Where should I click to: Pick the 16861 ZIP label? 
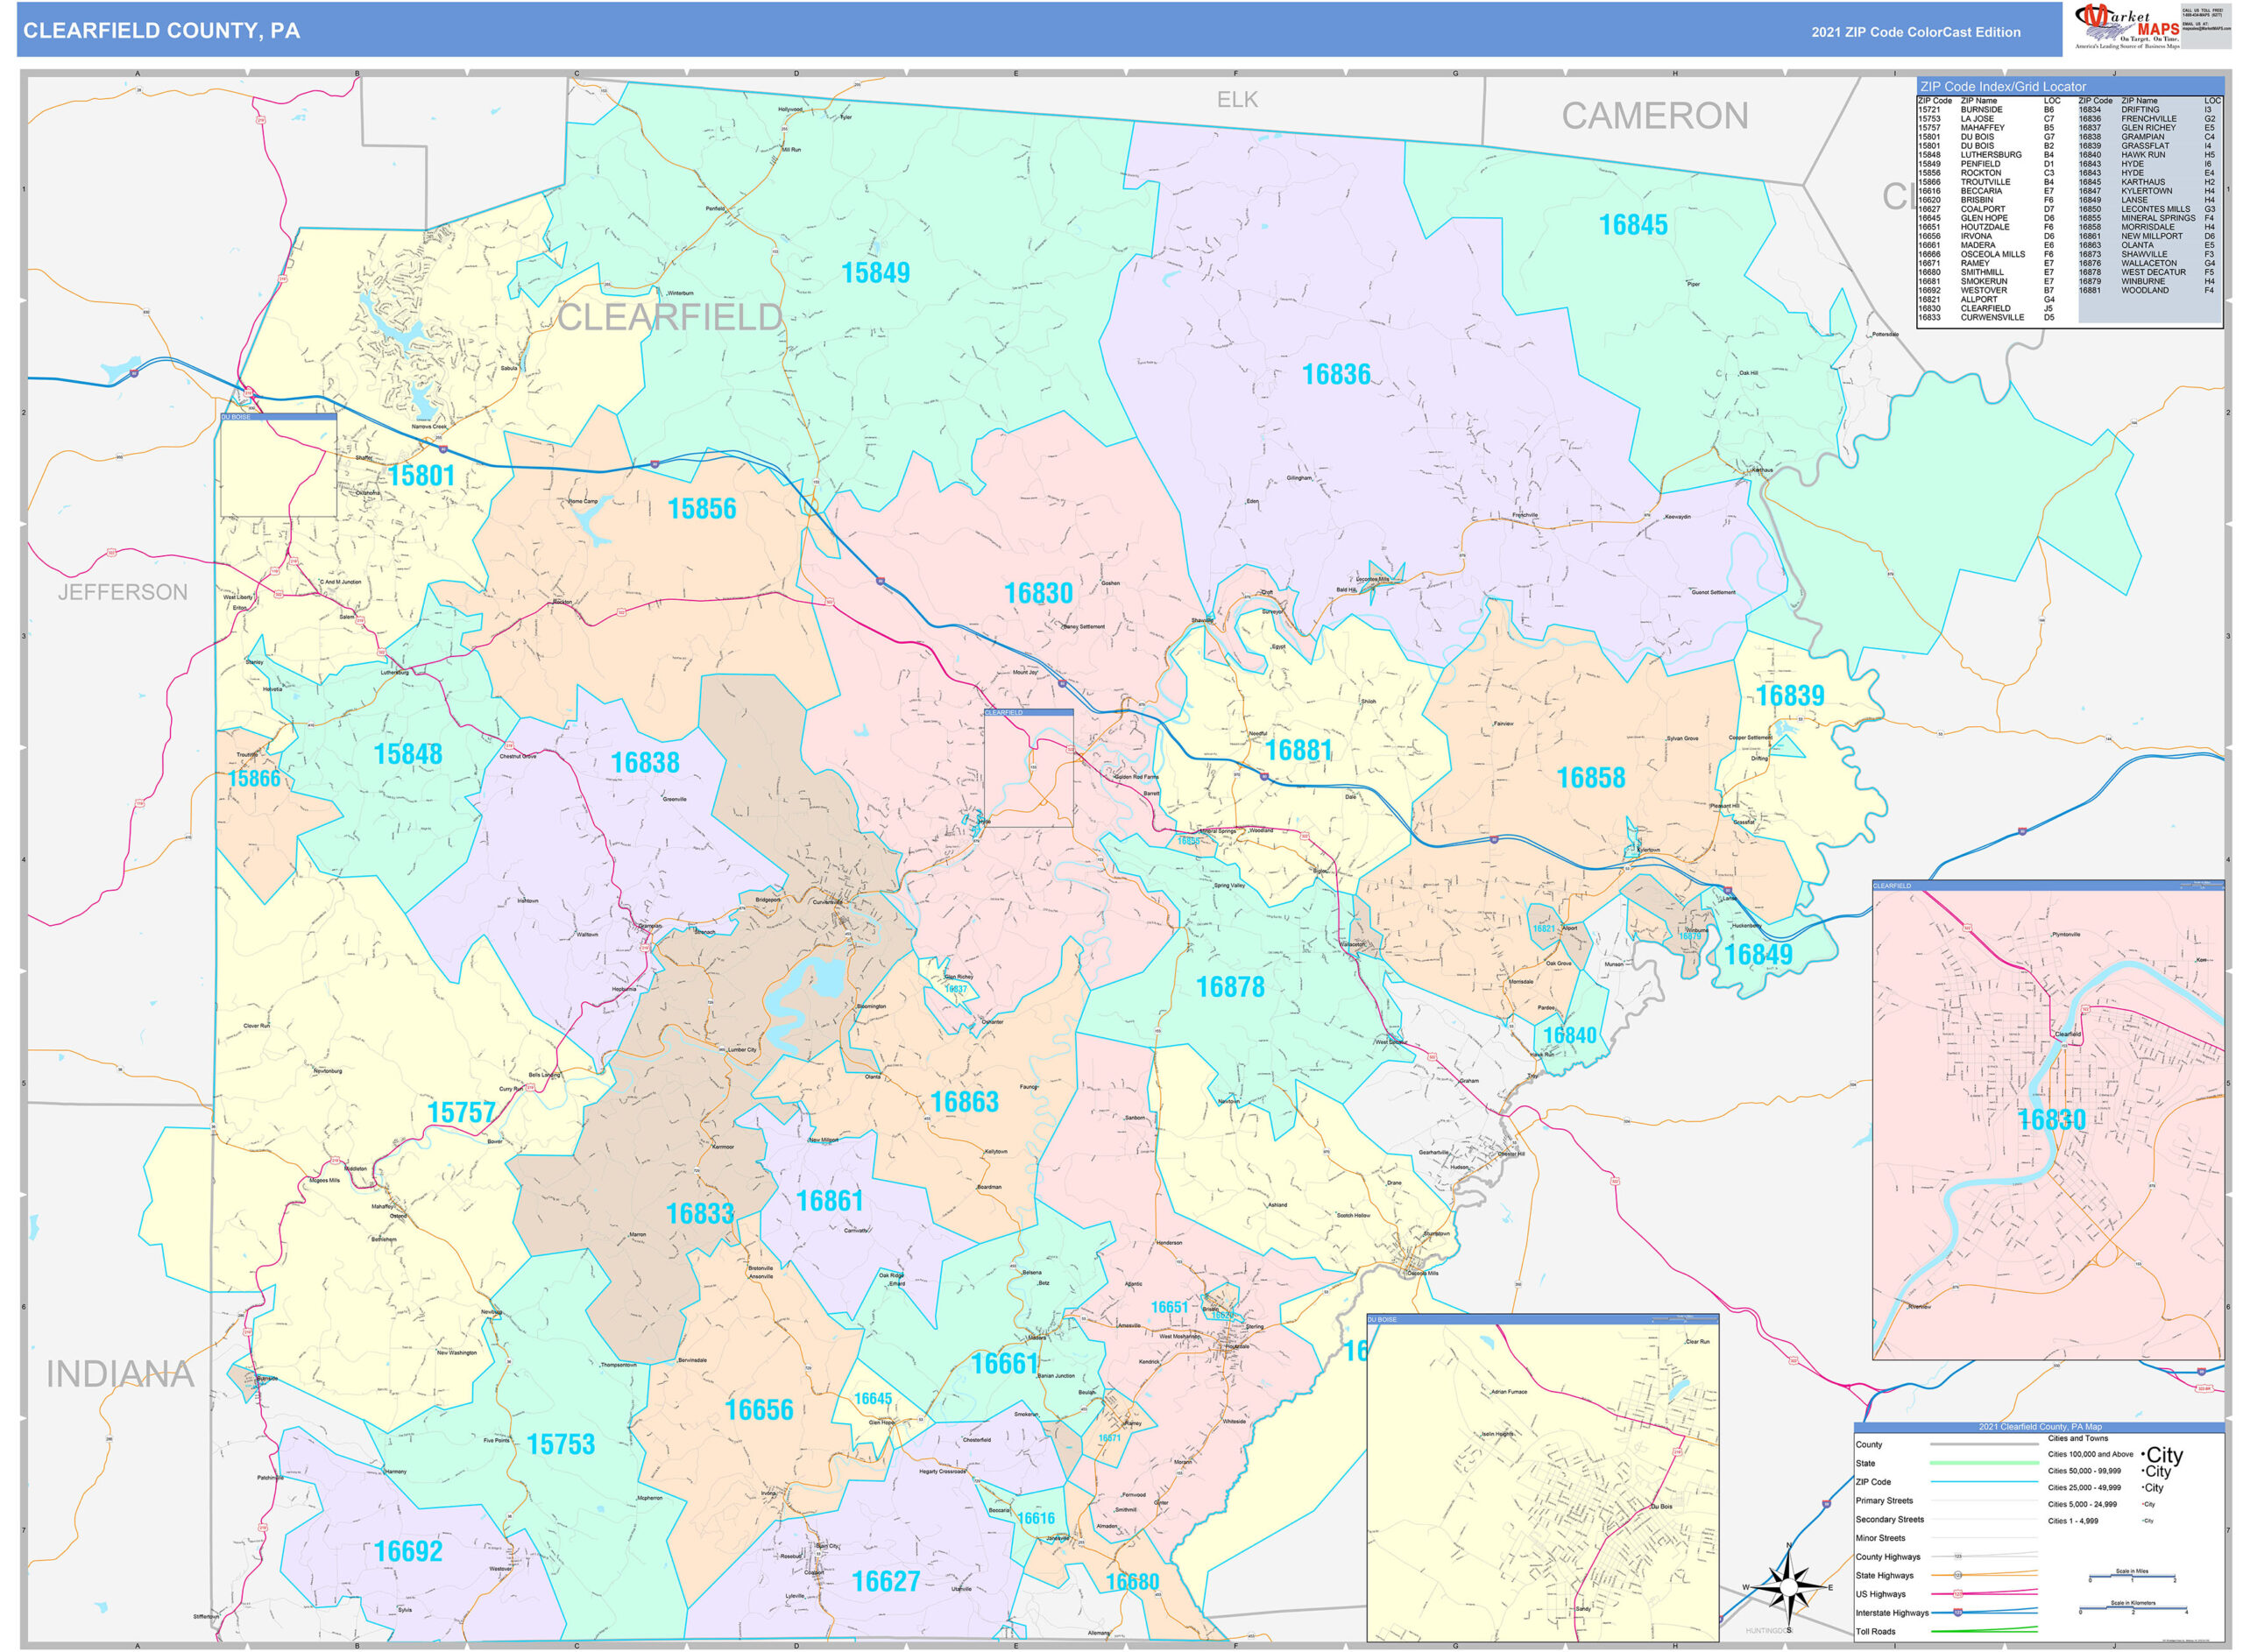pos(829,1202)
